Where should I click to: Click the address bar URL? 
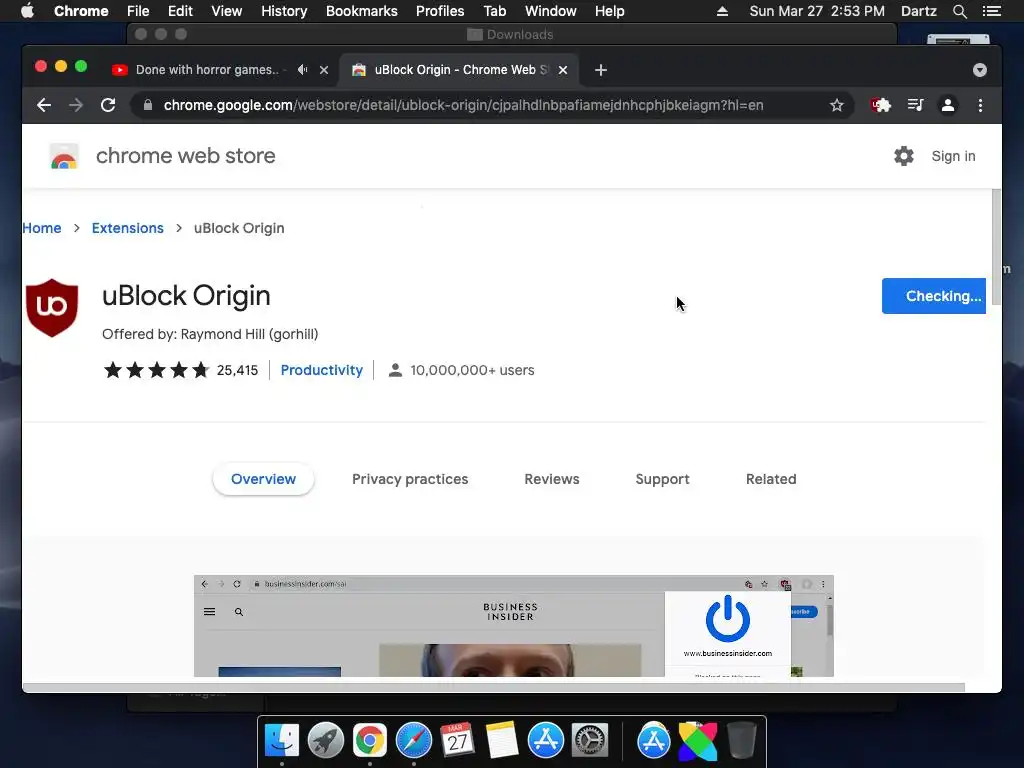[464, 105]
